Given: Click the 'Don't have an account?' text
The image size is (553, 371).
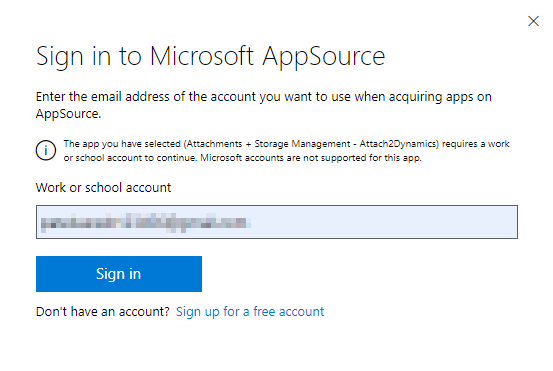Looking at the screenshot, I should coord(103,312).
